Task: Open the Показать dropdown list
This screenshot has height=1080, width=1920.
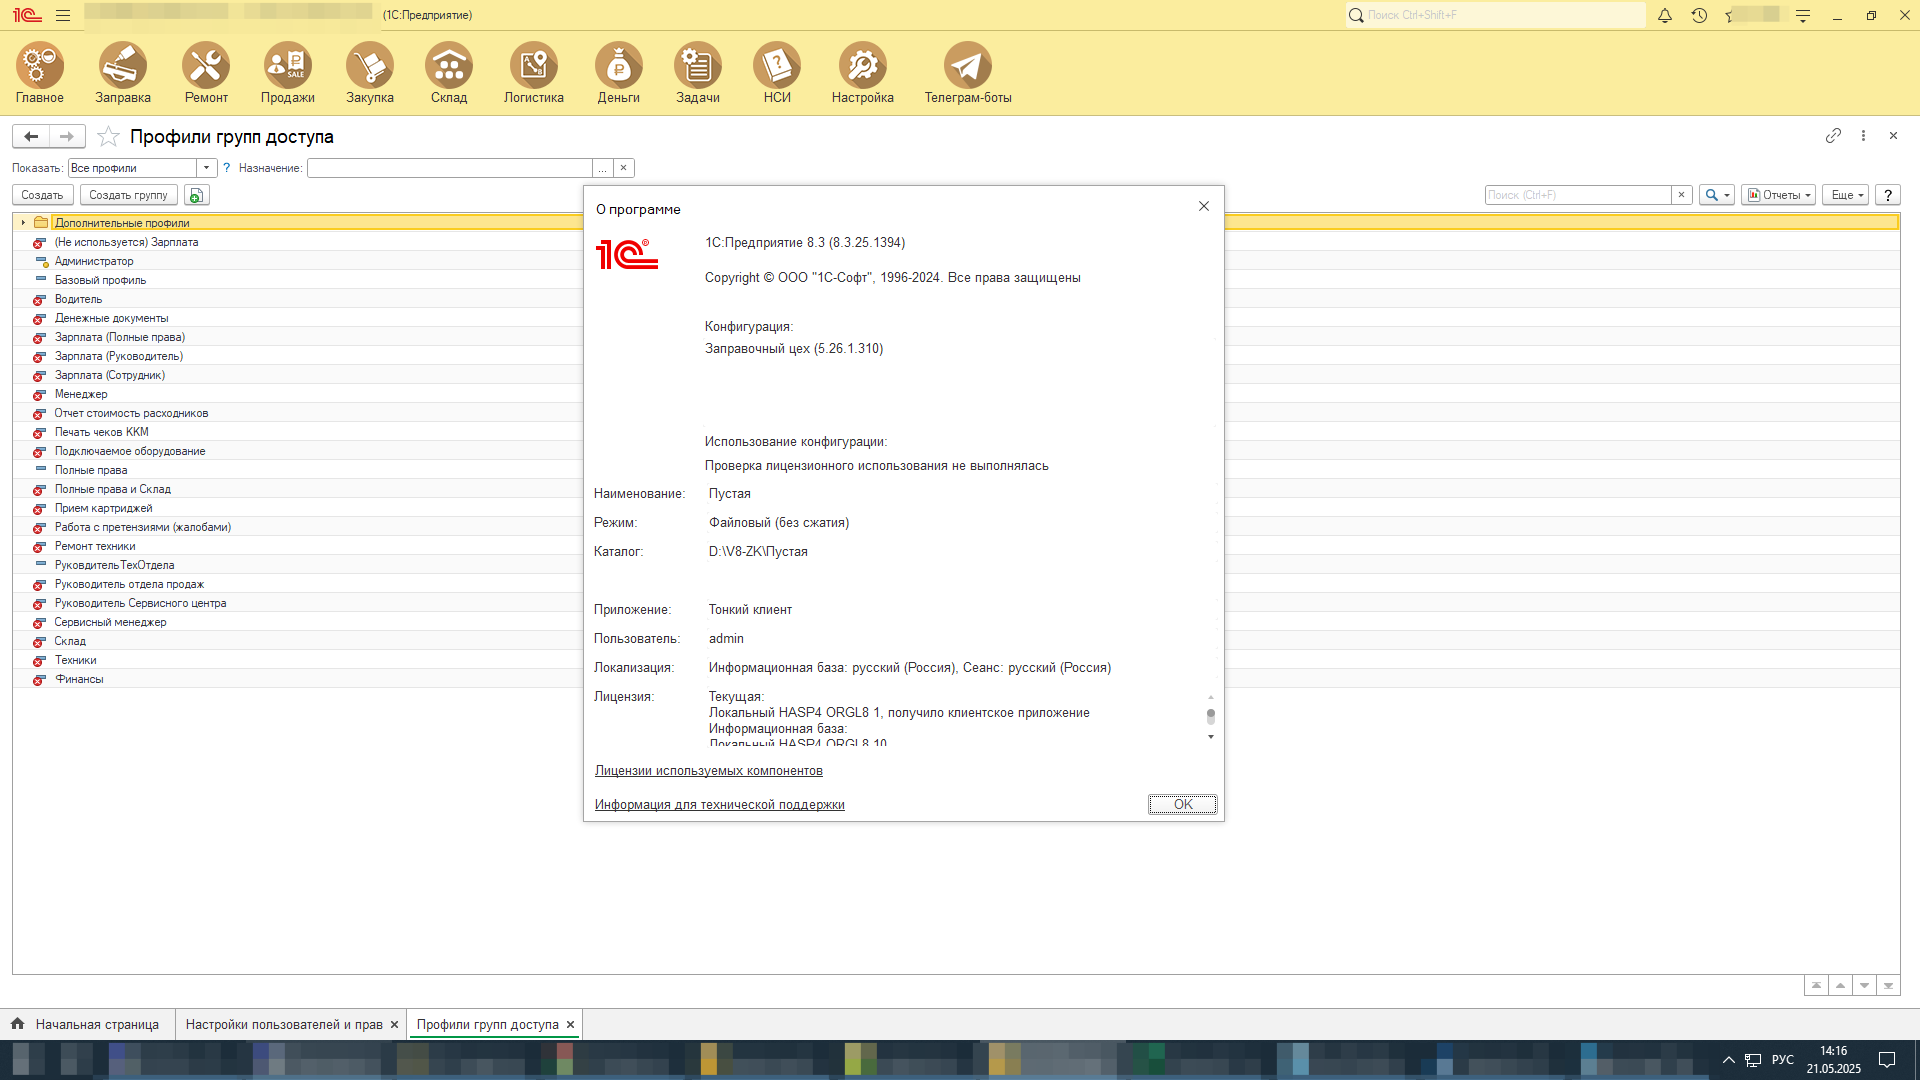Action: click(206, 168)
